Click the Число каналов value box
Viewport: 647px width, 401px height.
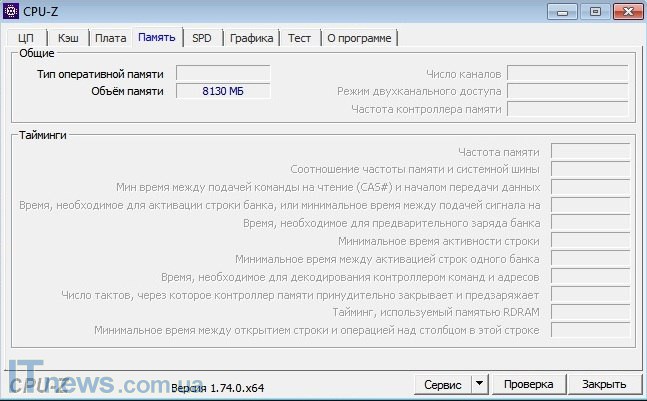pyautogui.click(x=567, y=73)
